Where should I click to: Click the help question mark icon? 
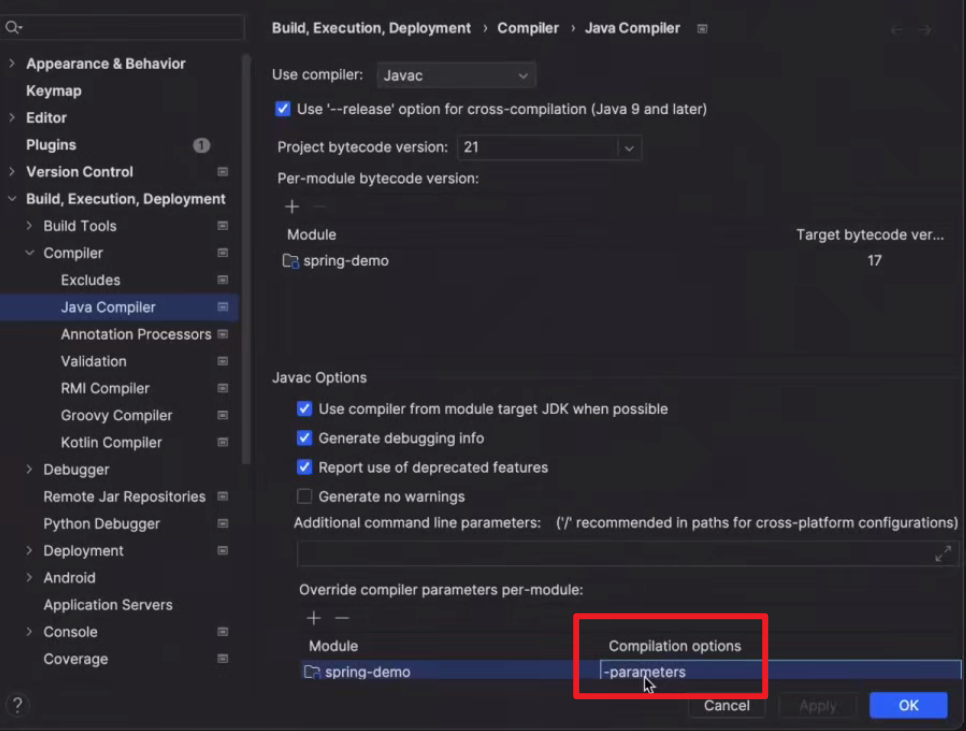coord(17,705)
